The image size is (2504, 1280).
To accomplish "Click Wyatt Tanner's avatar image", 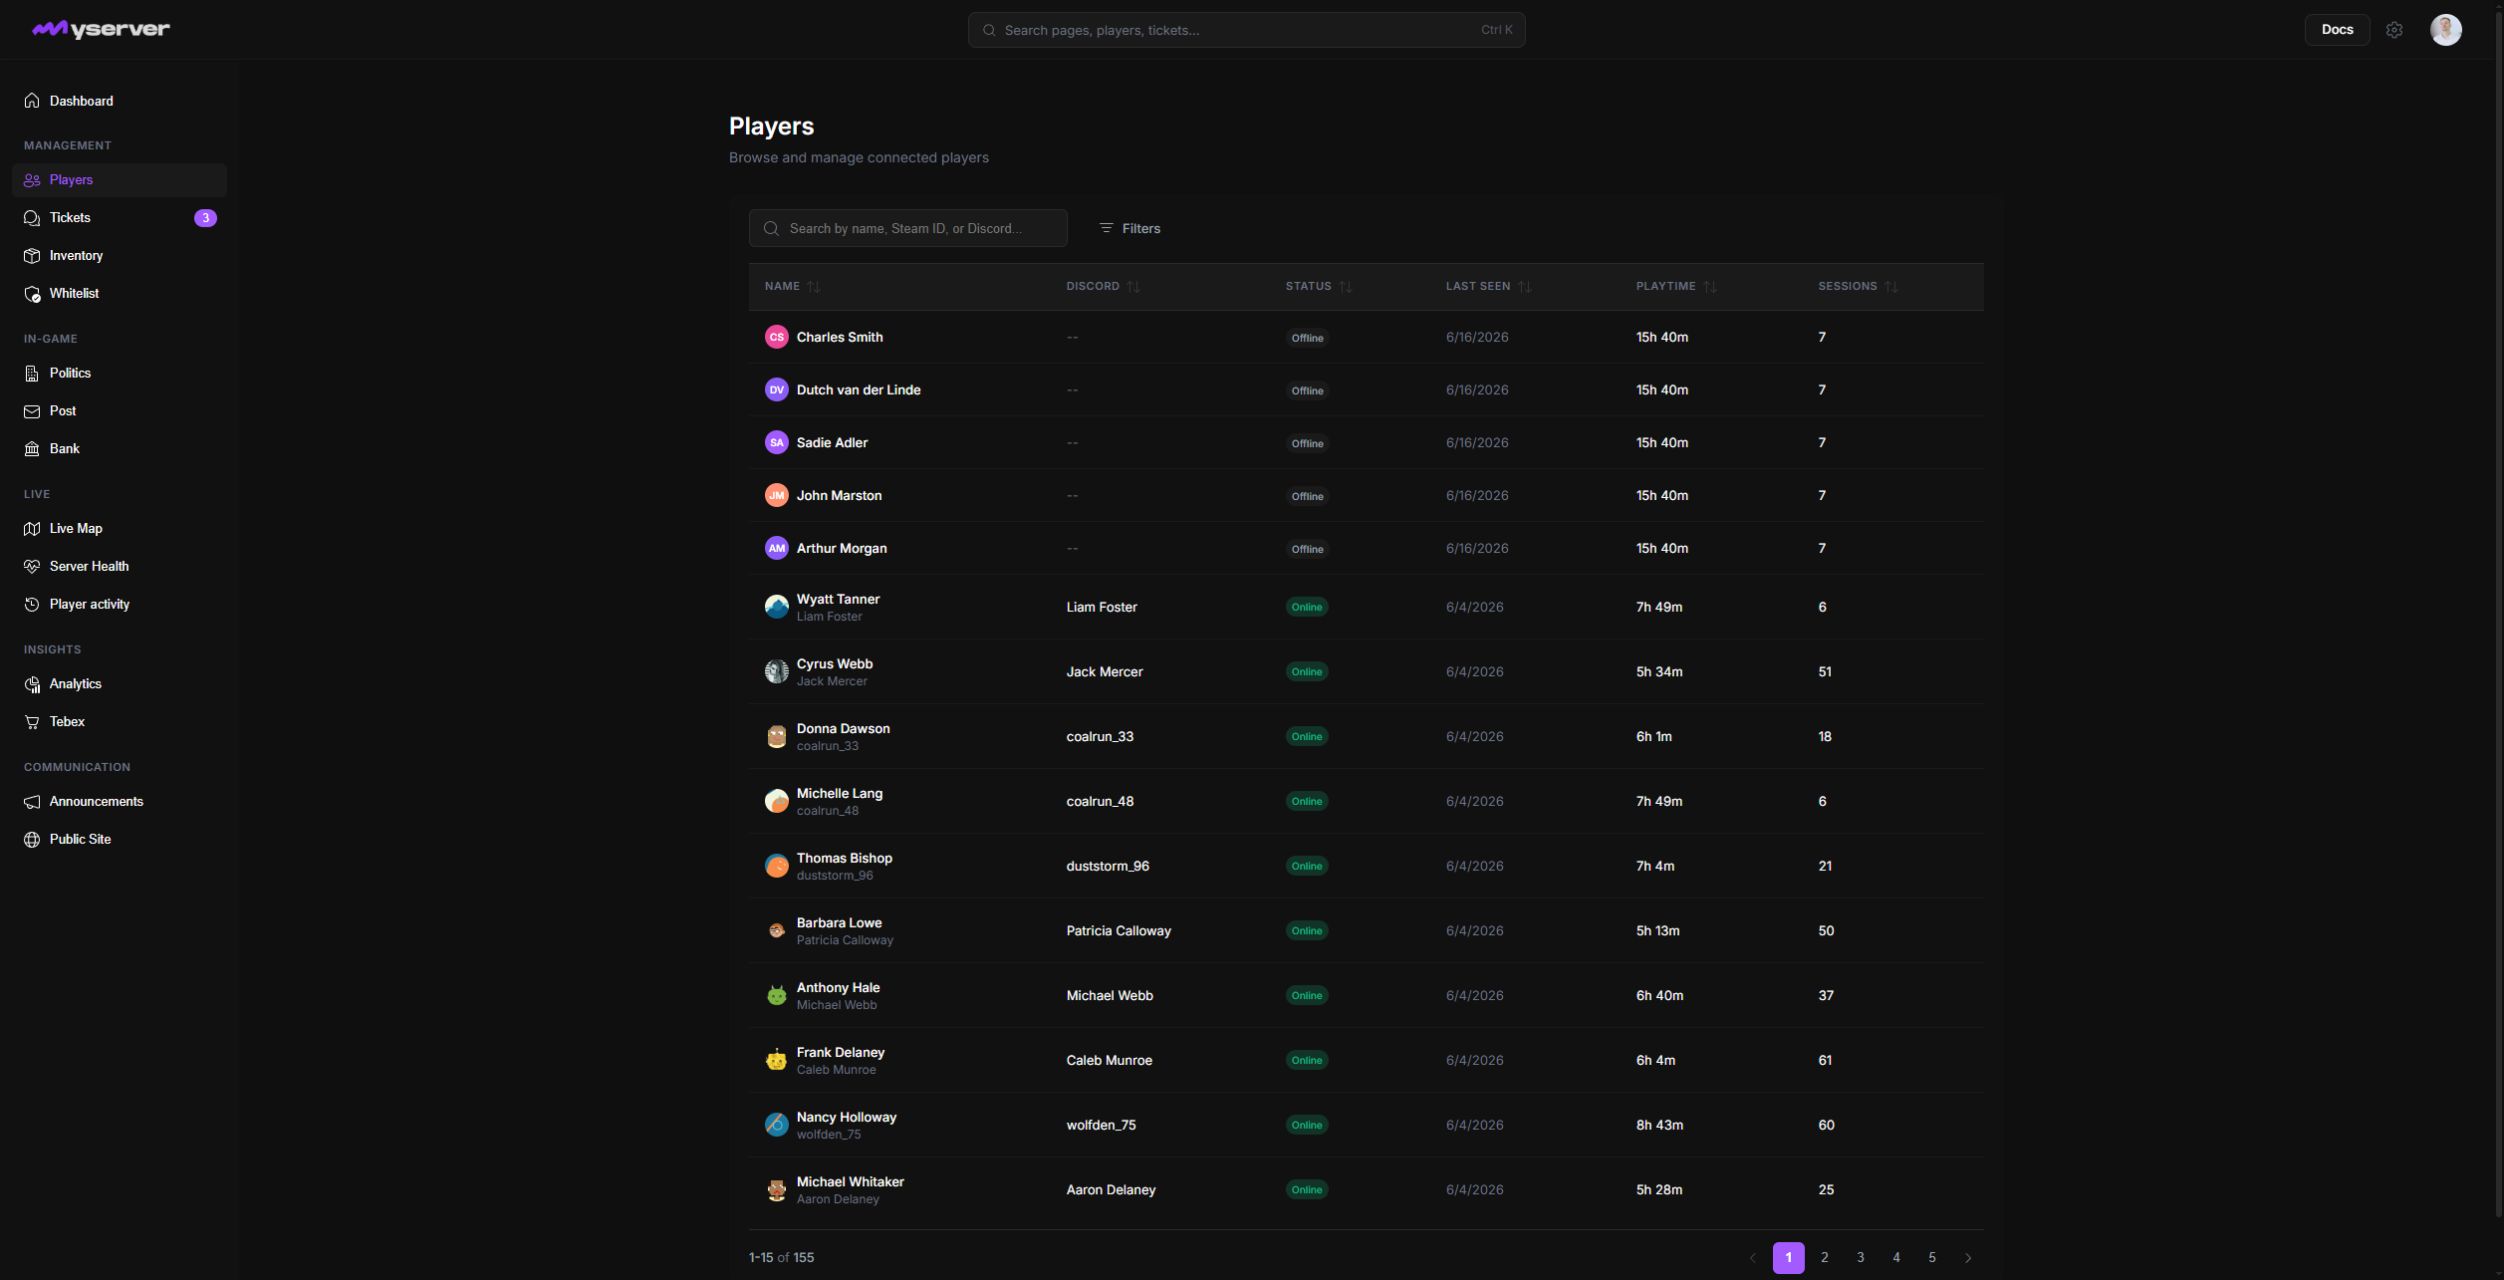I will [777, 607].
